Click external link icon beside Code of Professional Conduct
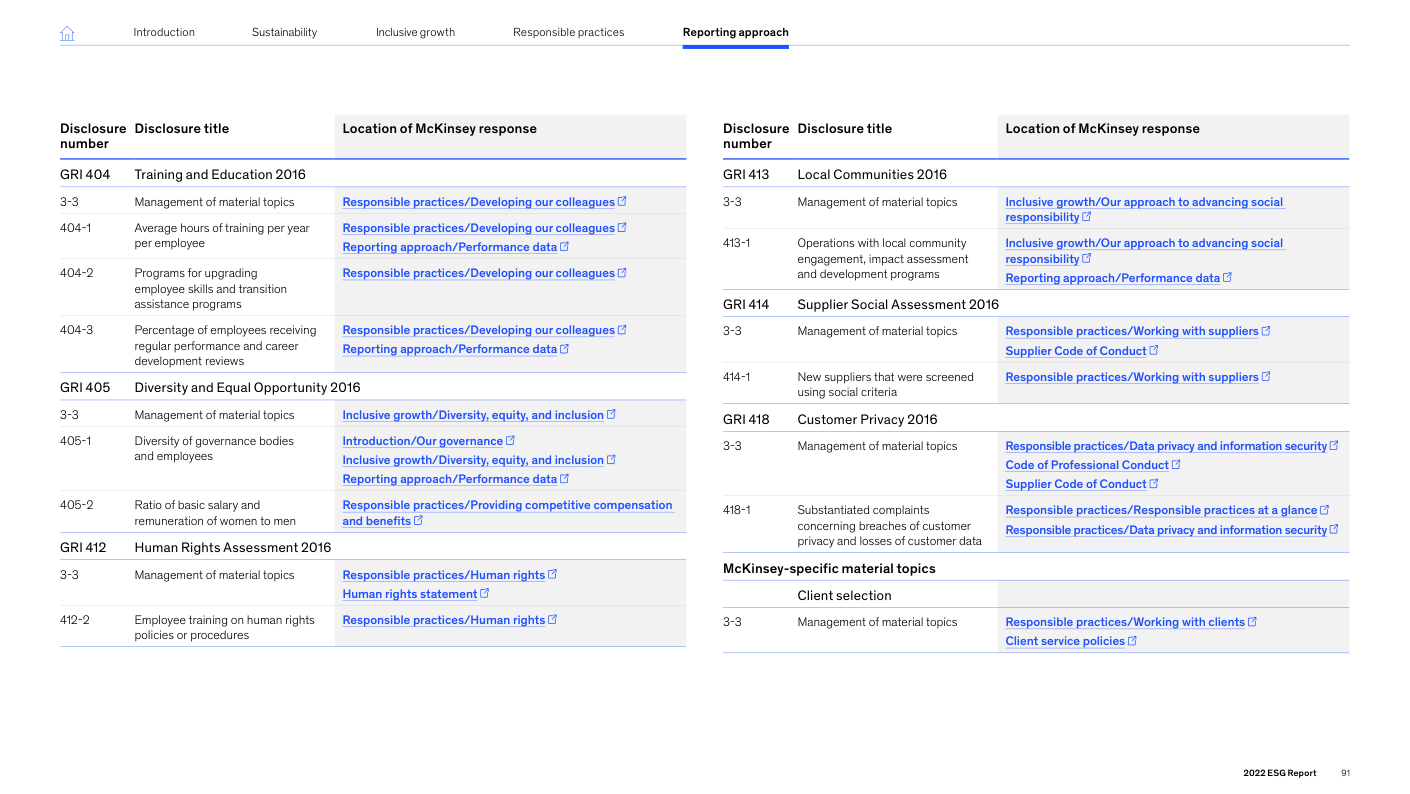This screenshot has width=1410, height=794. pyautogui.click(x=1176, y=464)
